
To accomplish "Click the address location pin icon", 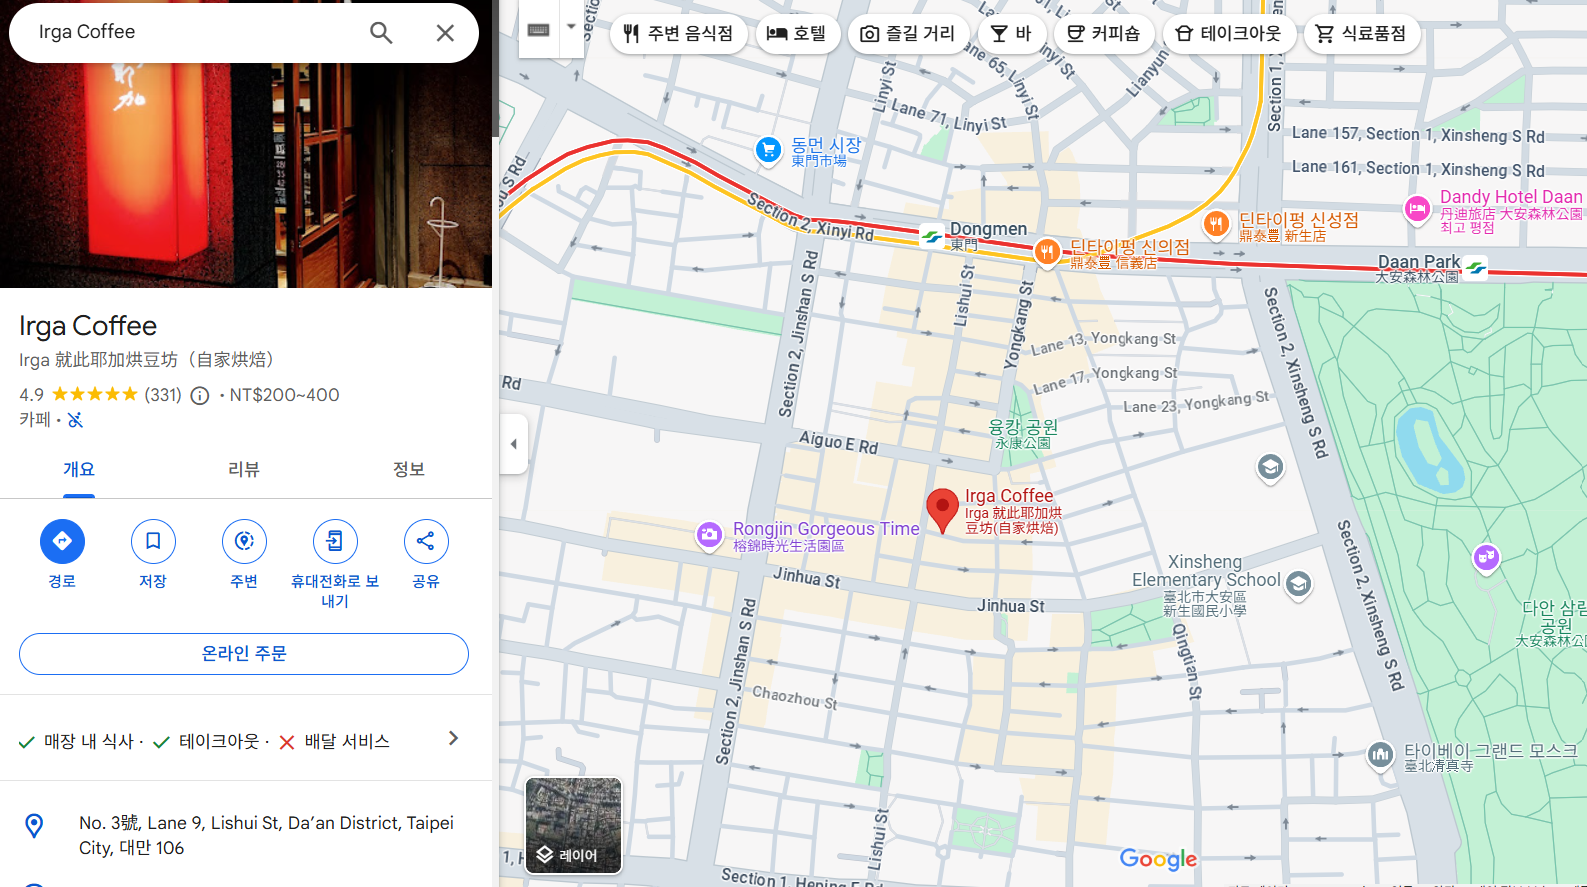I will [x=34, y=826].
